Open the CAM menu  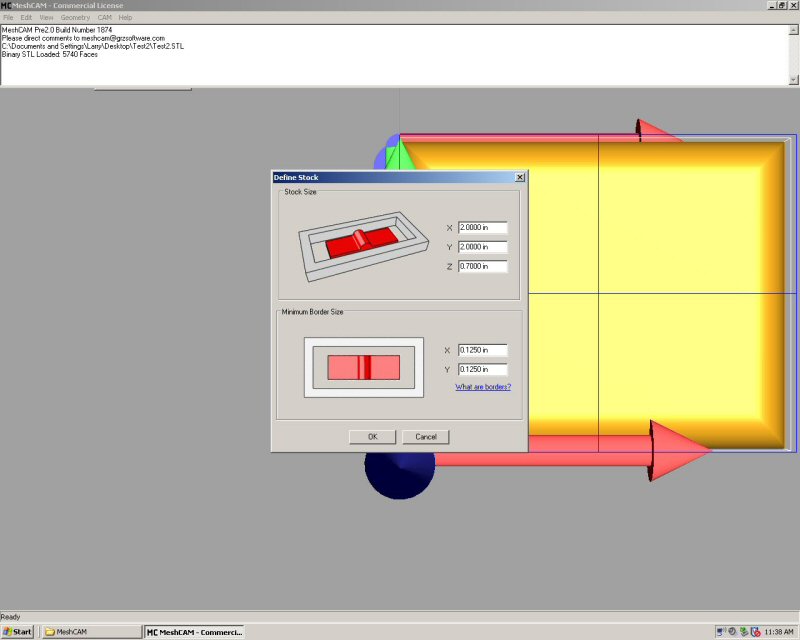point(104,17)
